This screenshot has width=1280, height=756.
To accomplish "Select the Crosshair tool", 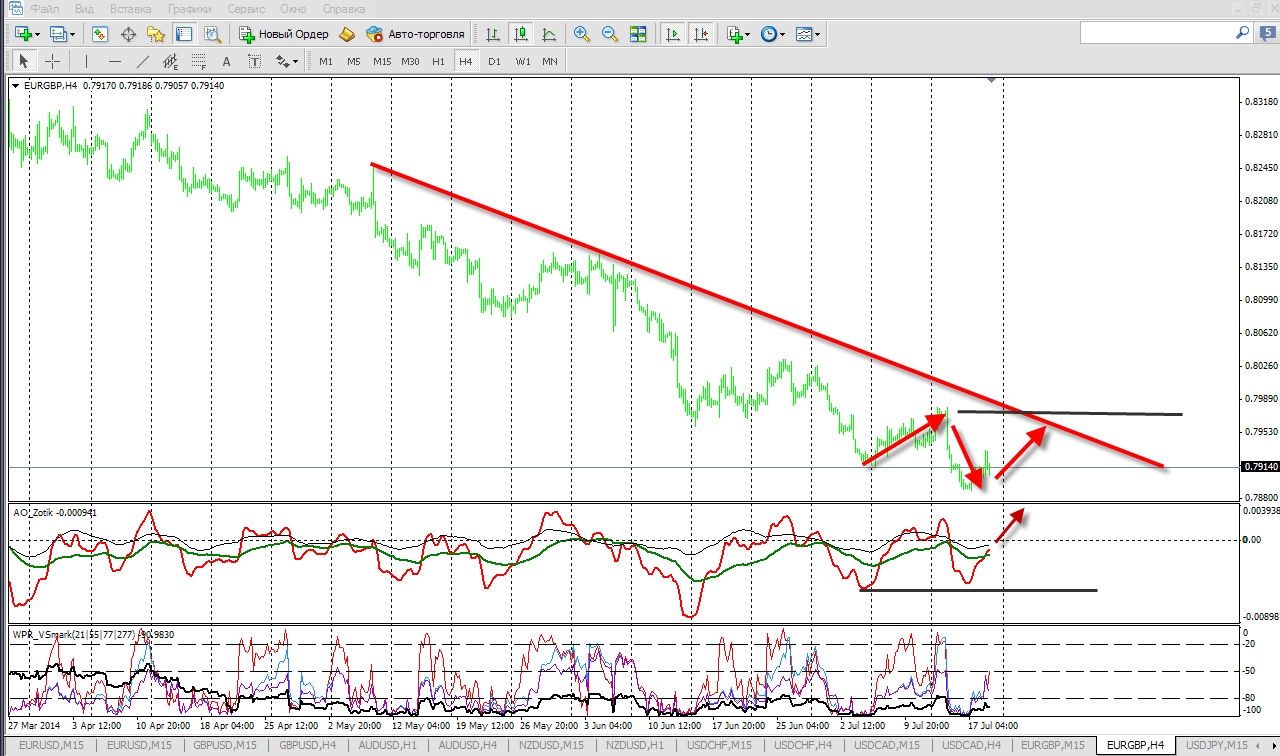I will coord(53,61).
